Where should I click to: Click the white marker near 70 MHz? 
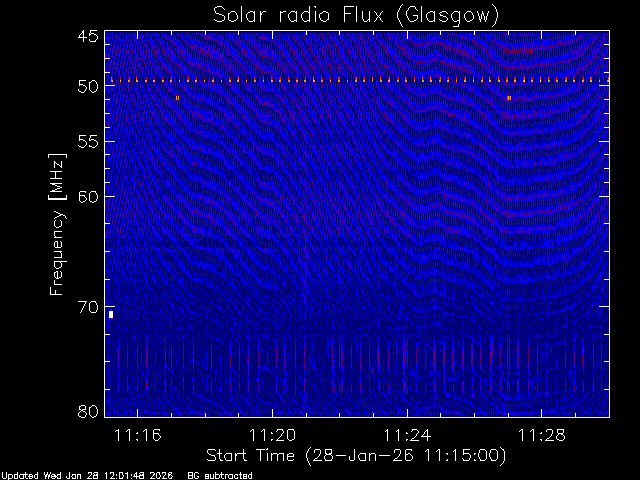[111, 315]
